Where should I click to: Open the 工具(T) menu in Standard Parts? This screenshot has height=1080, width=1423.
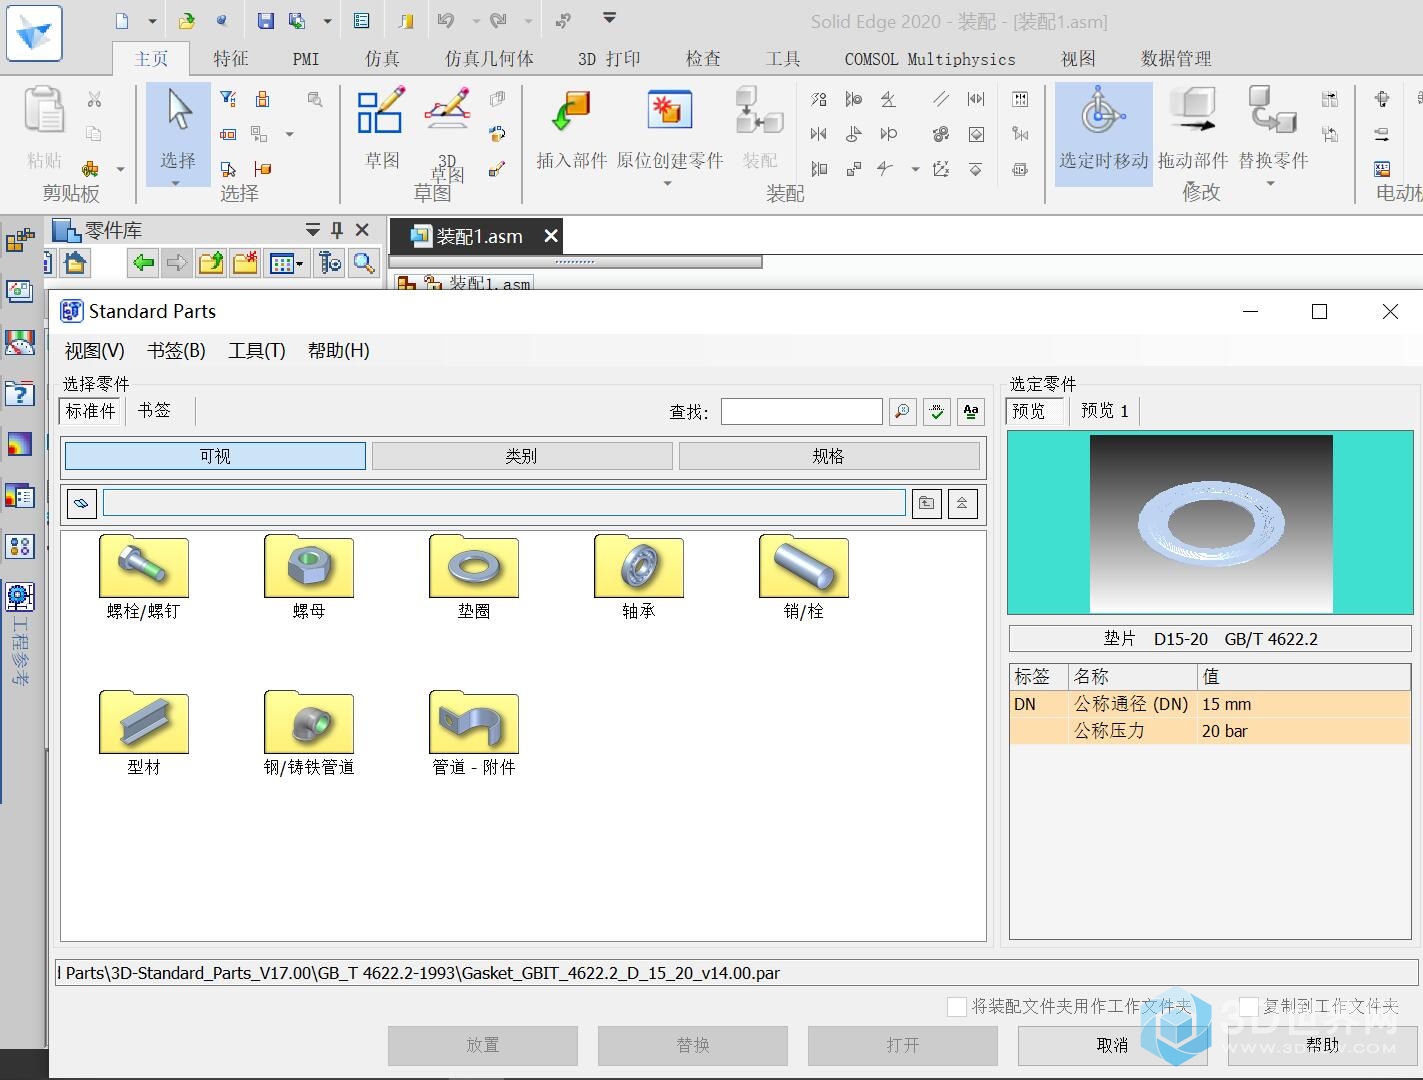[x=257, y=351]
